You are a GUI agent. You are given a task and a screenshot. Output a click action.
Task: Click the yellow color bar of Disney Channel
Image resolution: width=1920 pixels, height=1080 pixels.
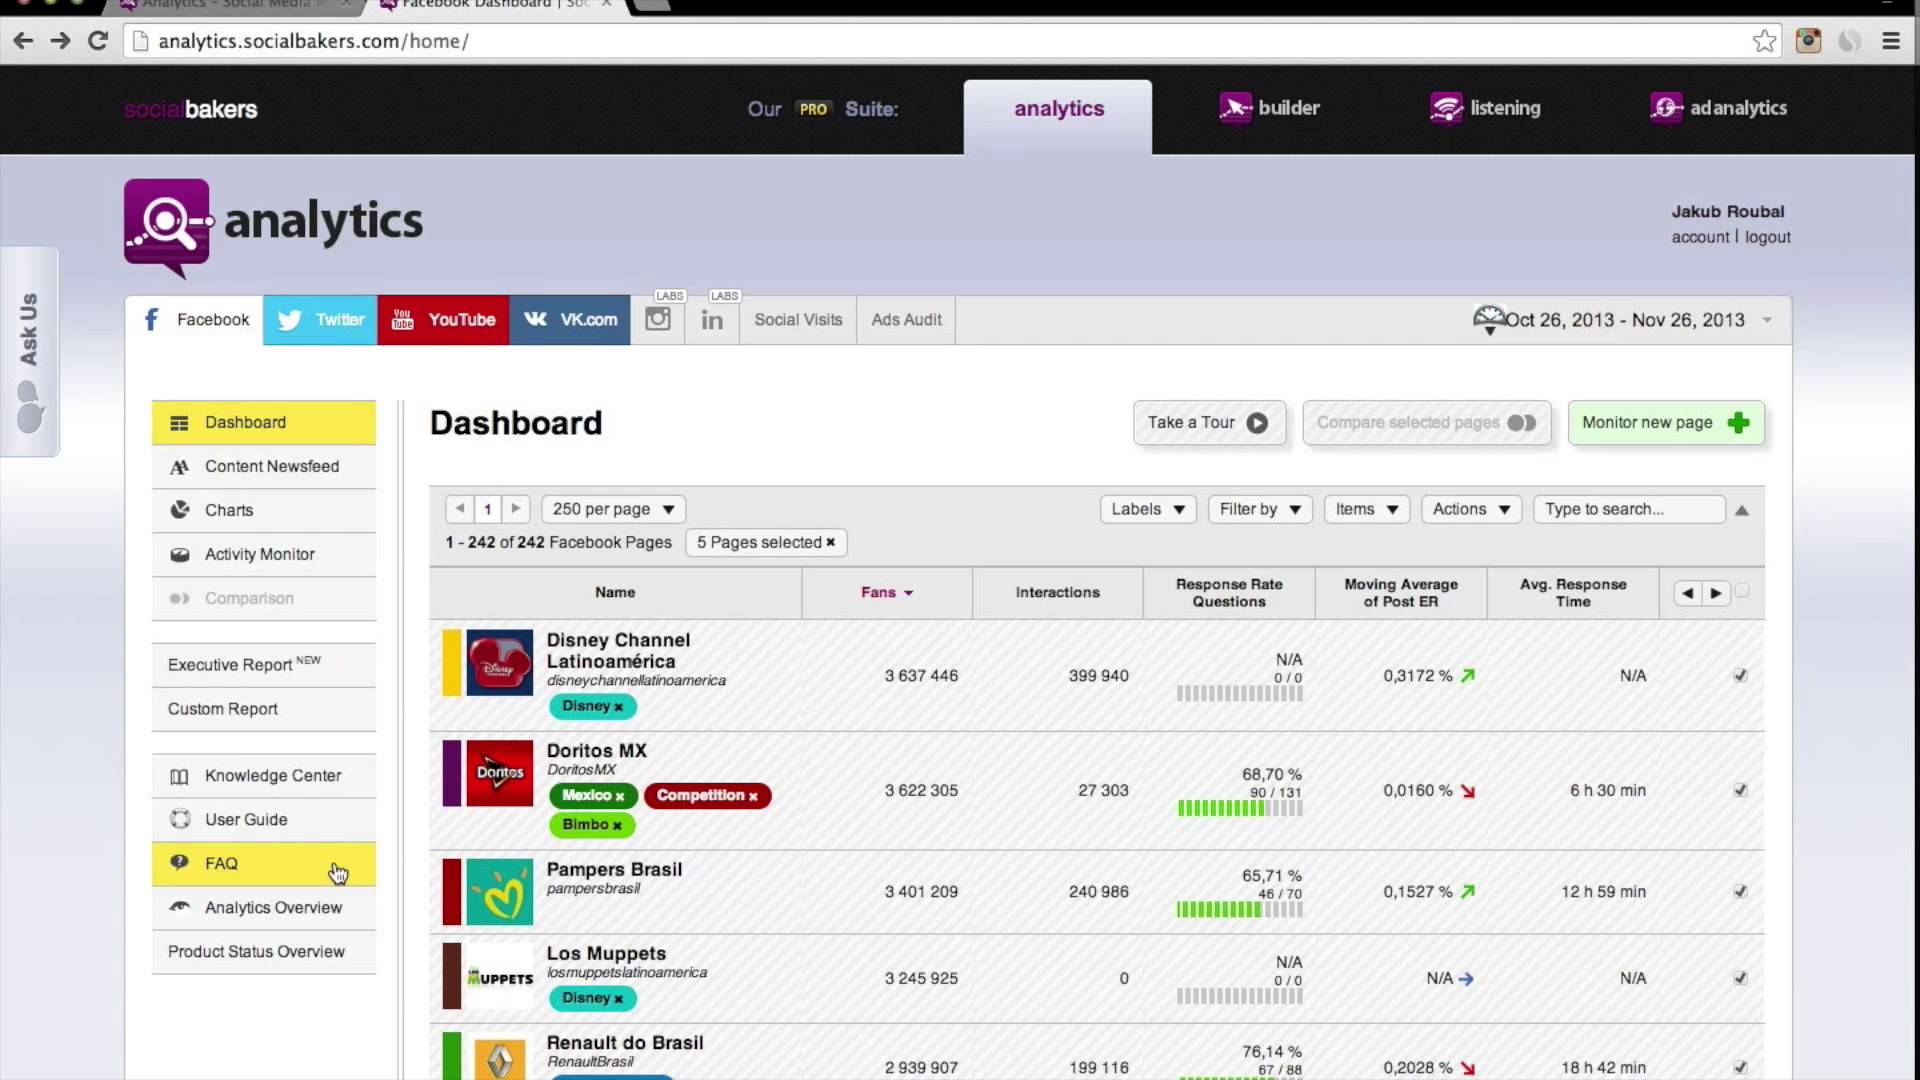tap(452, 663)
